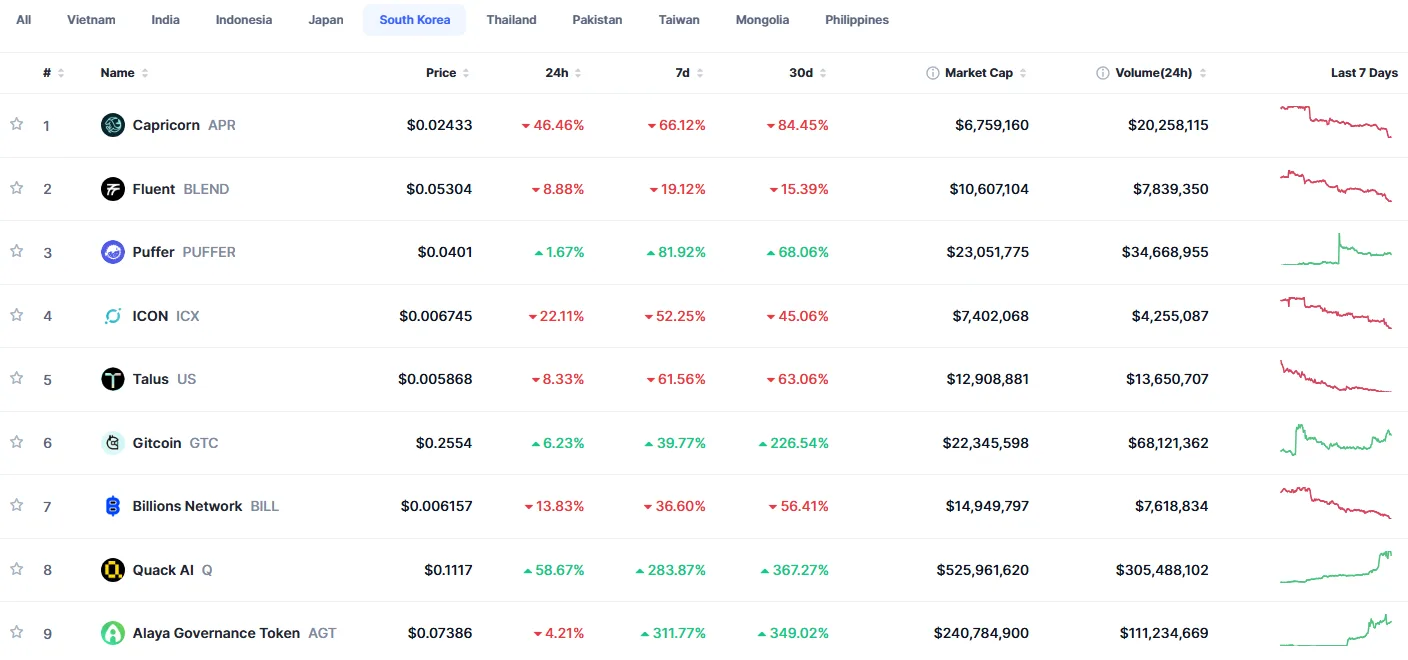The height and width of the screenshot is (660, 1408).
Task: Click Quack AI's 7-day sparkline chart
Action: 1336,567
